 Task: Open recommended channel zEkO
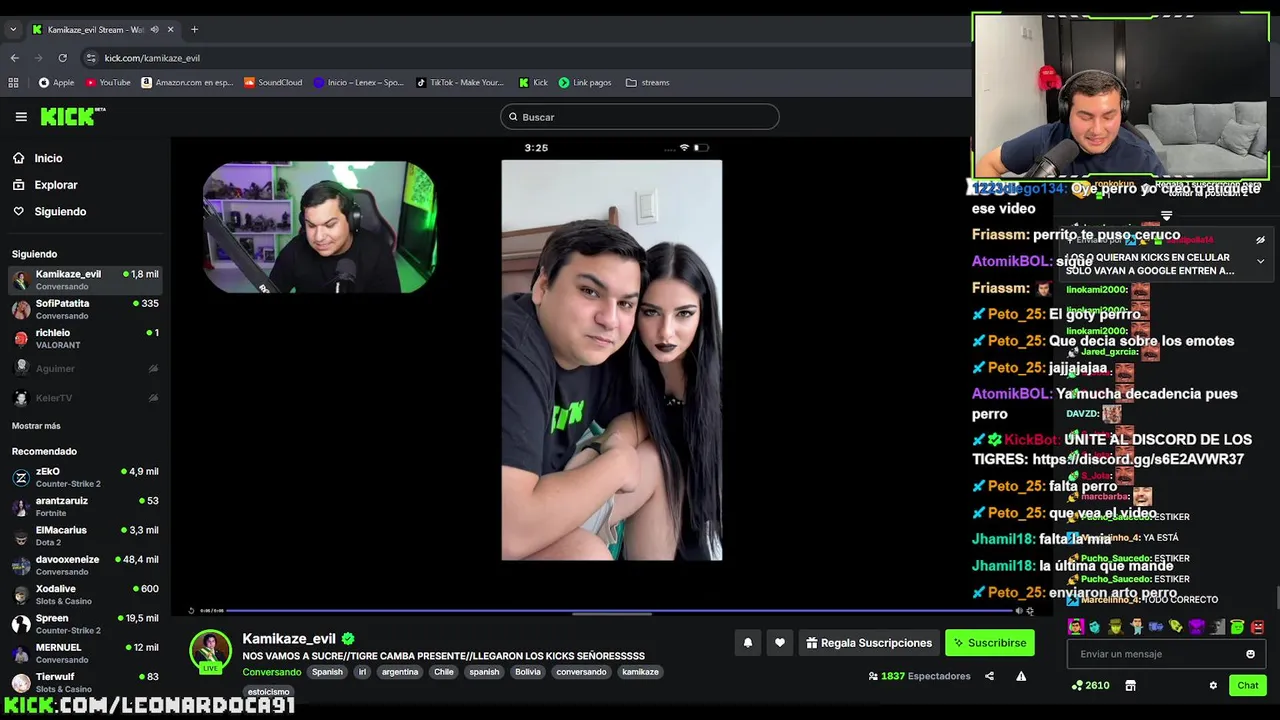85,477
